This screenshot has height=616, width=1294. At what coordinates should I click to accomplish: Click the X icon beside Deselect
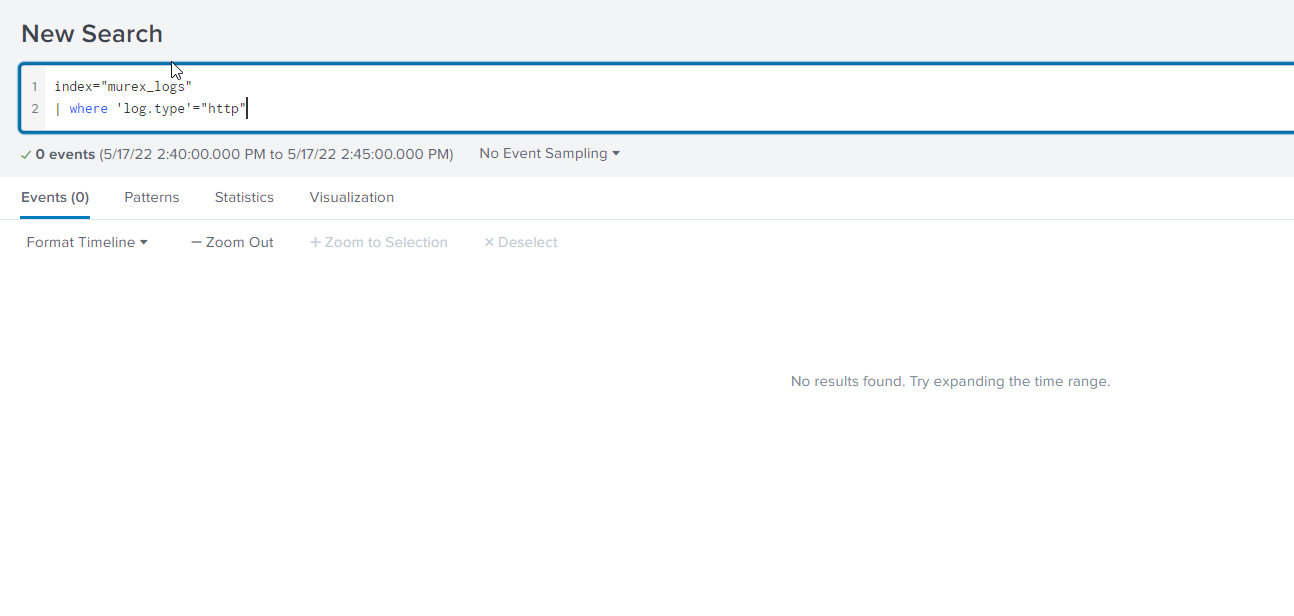click(489, 243)
